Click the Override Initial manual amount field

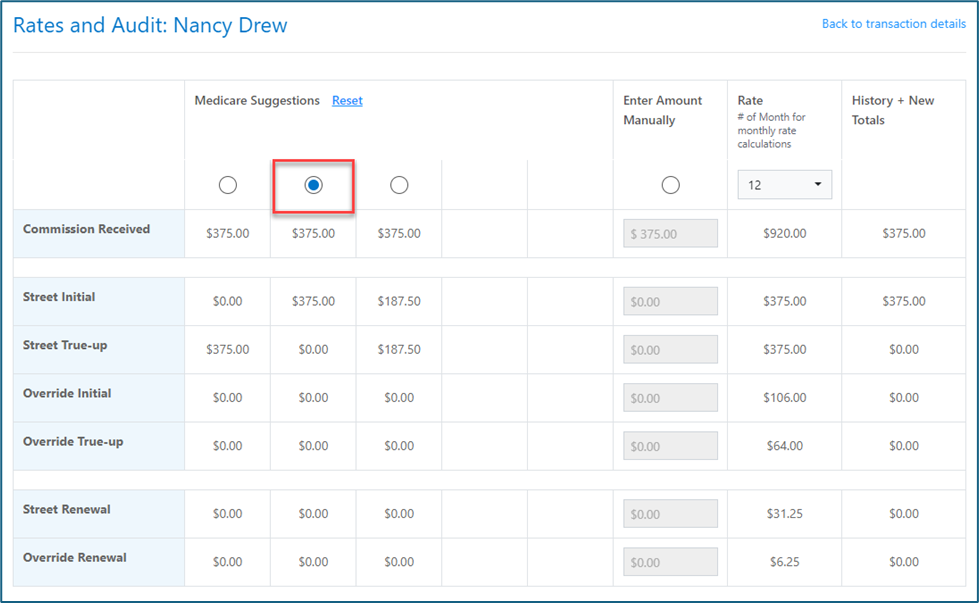670,398
